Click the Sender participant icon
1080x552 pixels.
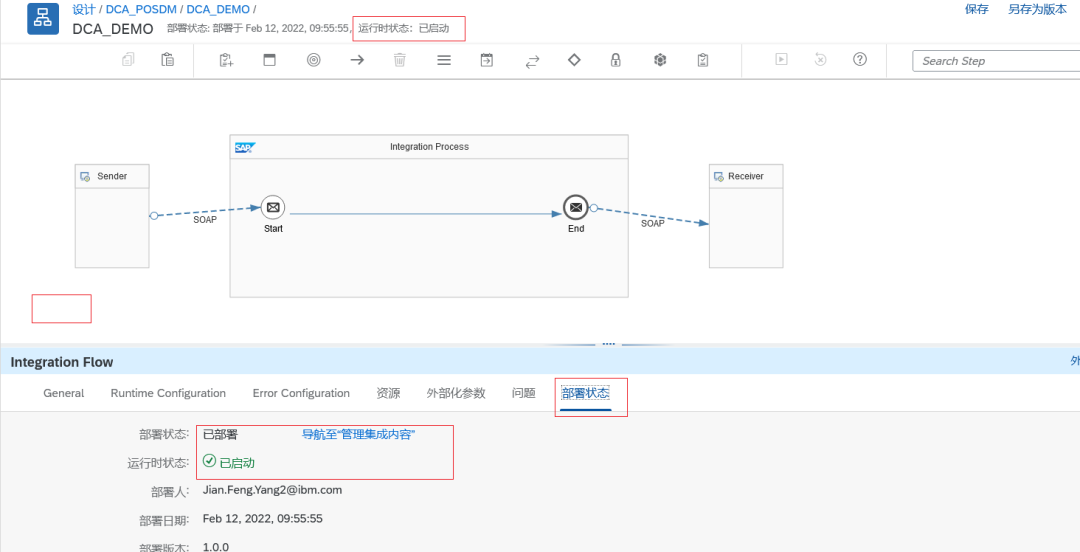point(85,176)
